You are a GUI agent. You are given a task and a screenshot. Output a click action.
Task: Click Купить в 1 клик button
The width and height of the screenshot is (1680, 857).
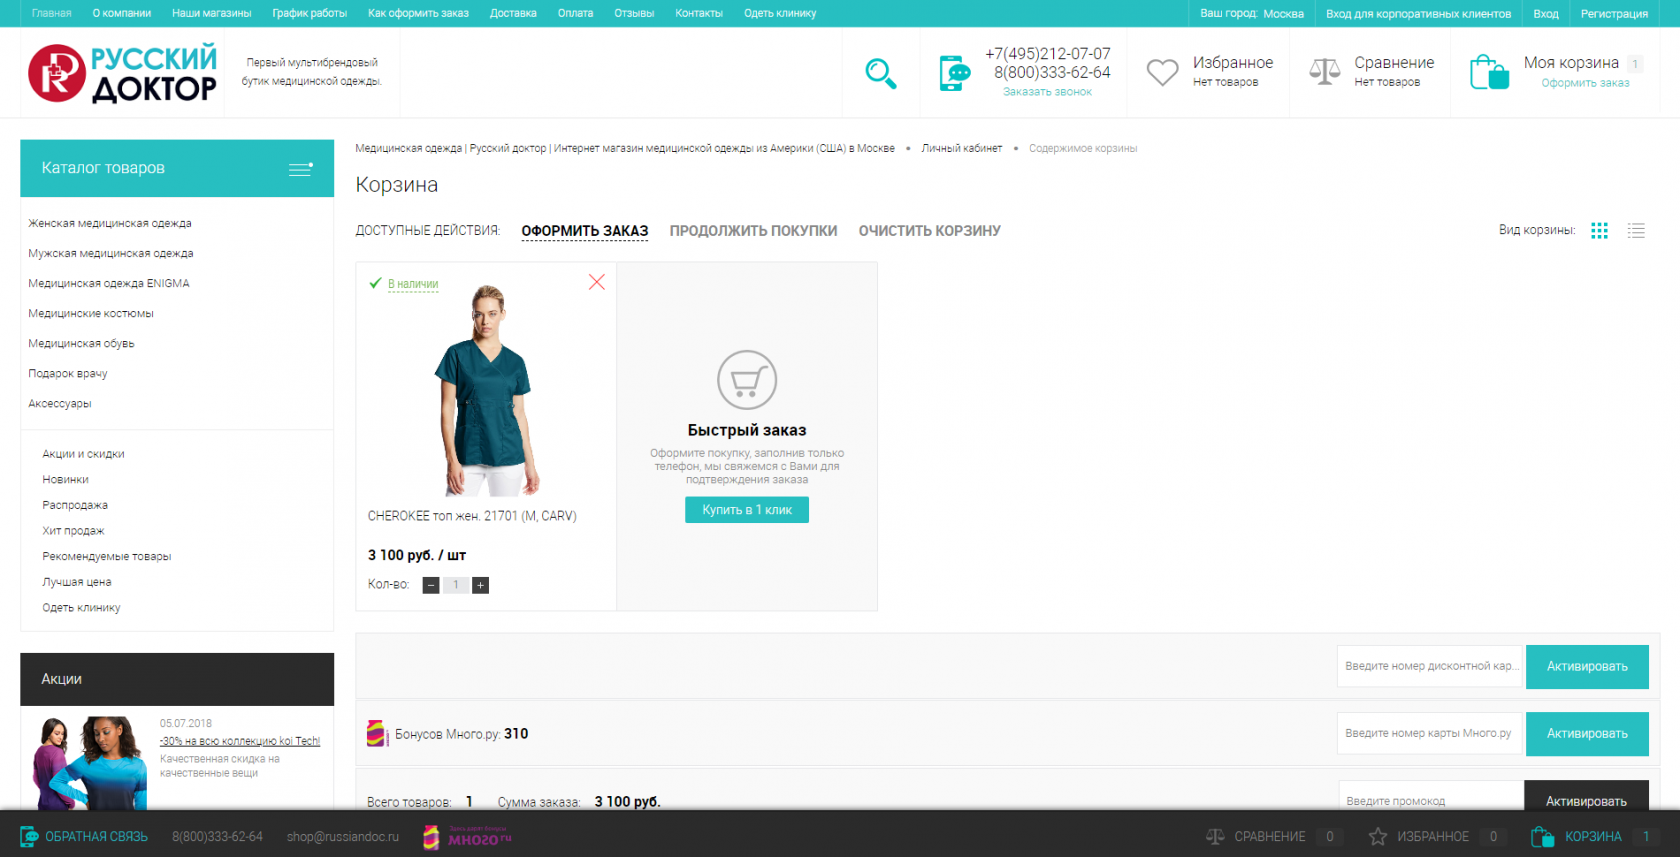(x=747, y=510)
